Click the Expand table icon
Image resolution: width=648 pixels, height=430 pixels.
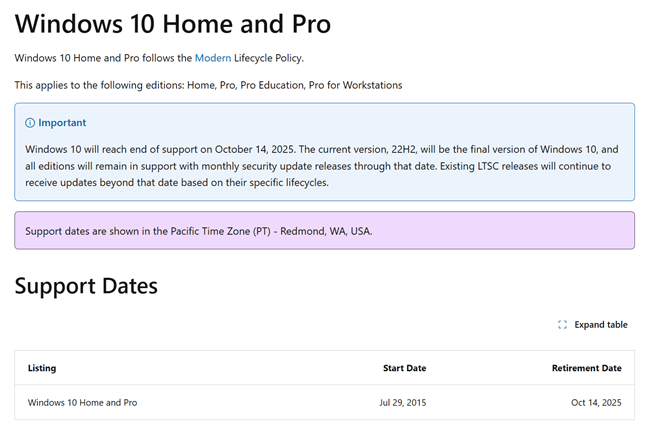(x=562, y=325)
